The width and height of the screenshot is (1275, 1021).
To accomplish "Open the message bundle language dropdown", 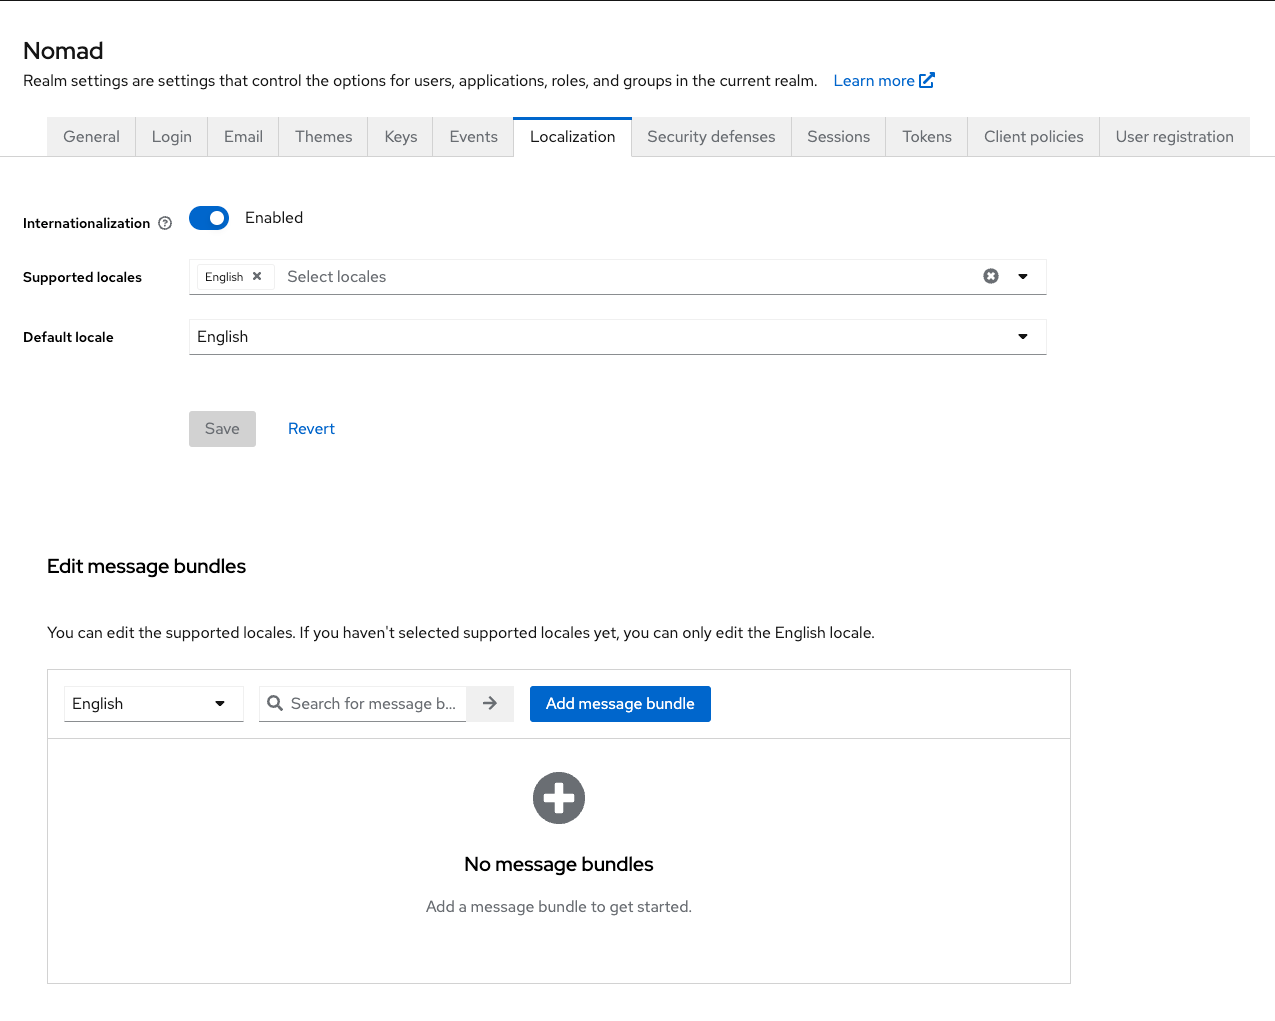I will (153, 704).
